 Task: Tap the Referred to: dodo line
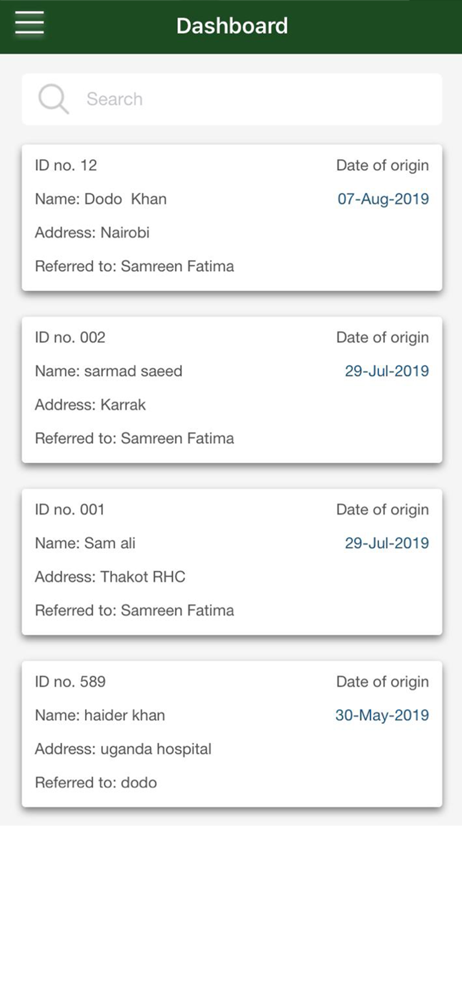point(96,783)
